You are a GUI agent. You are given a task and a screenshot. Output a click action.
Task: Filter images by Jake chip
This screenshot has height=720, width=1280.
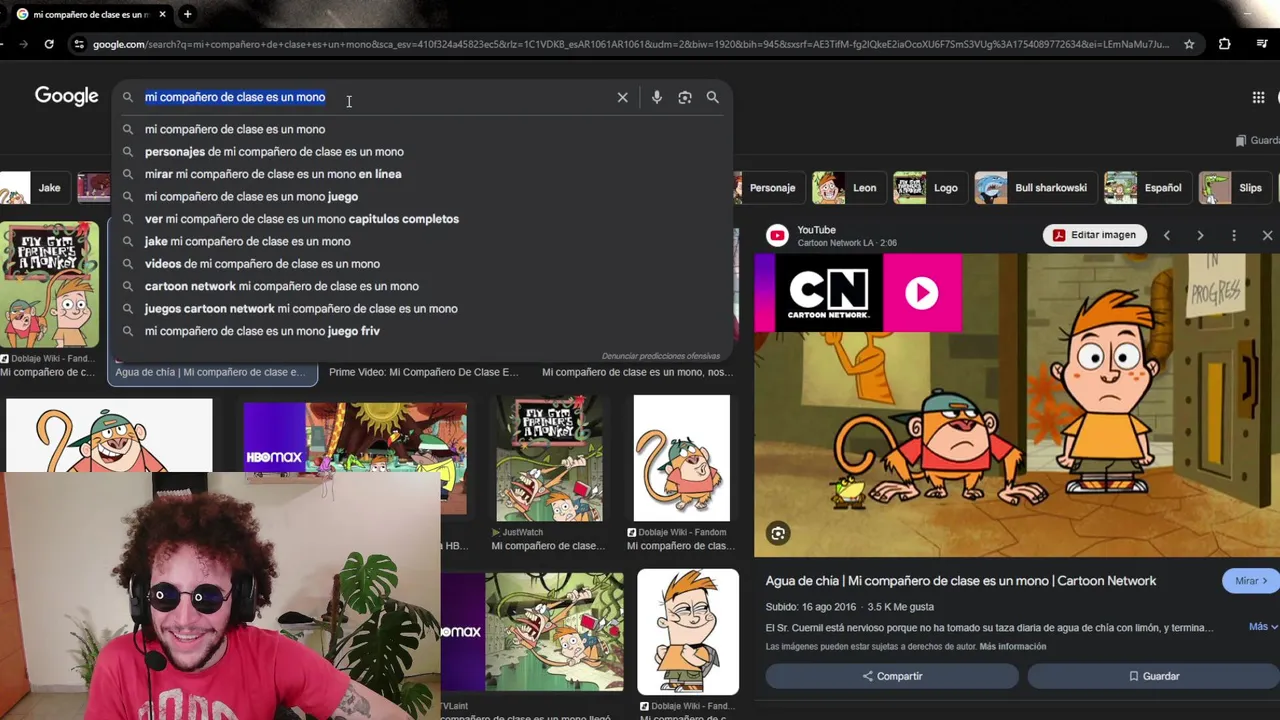coord(34,188)
